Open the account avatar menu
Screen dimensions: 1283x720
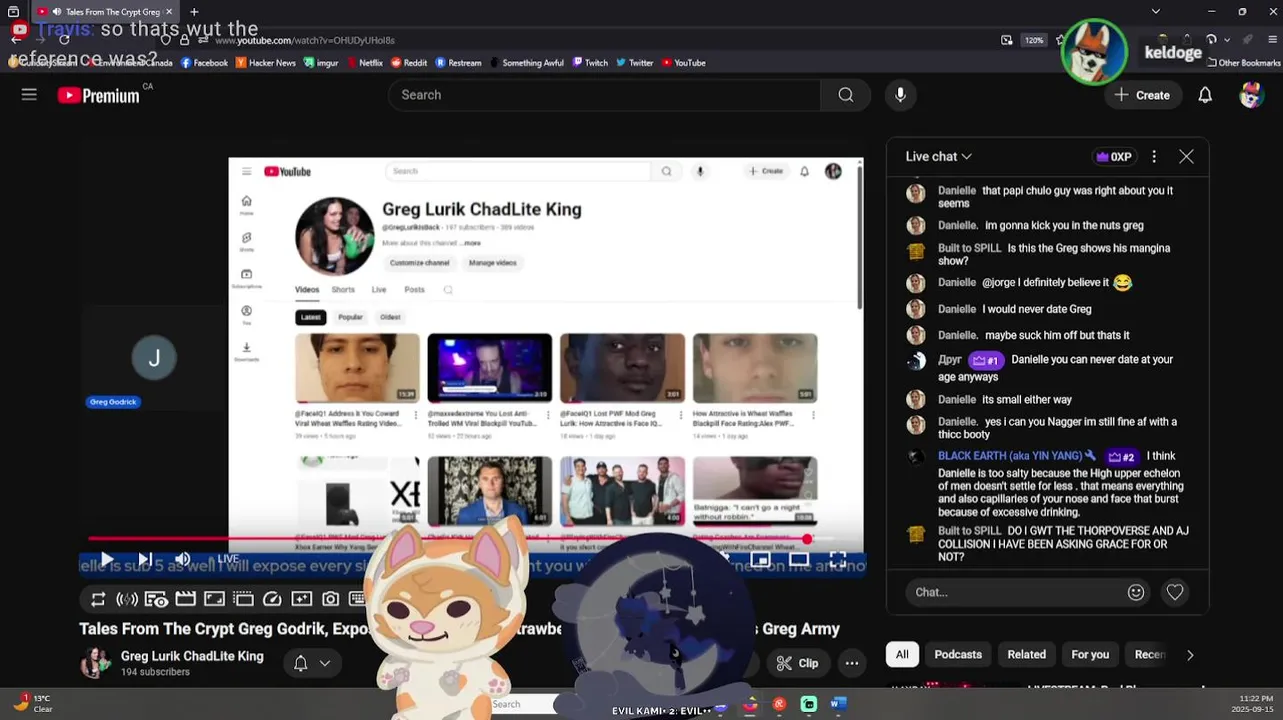tap(1251, 95)
